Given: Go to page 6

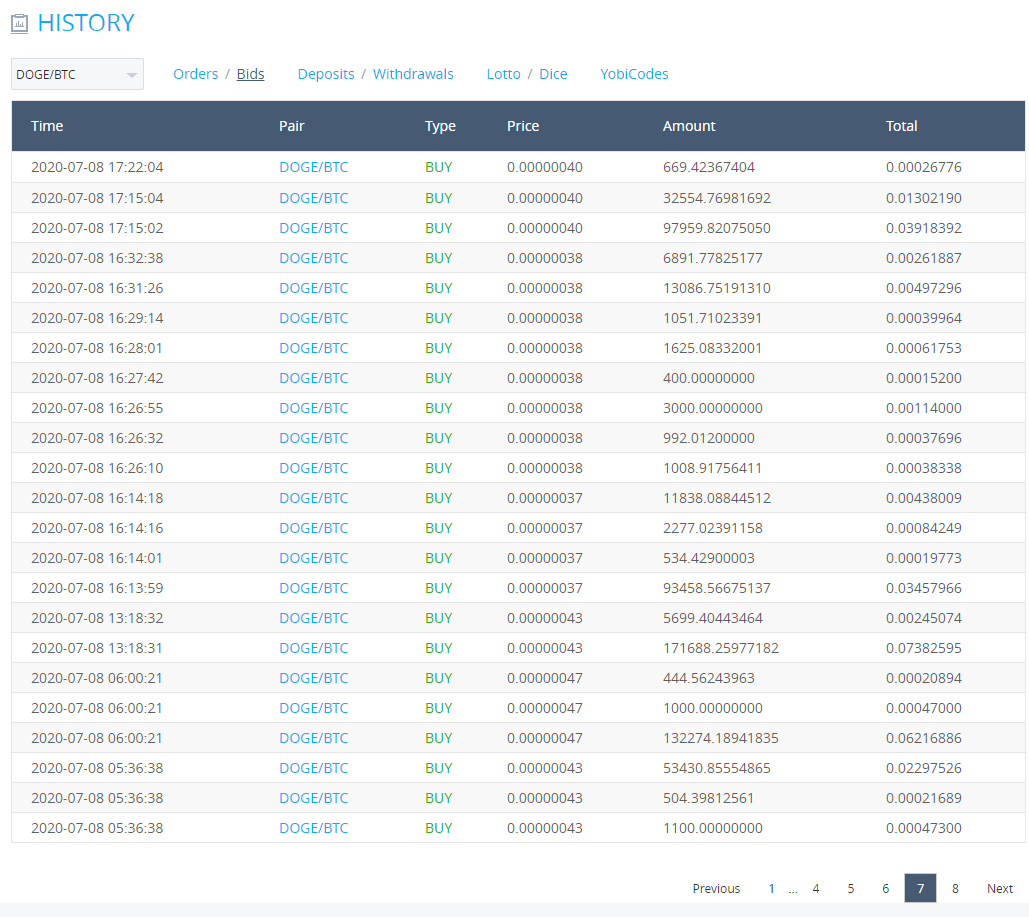Looking at the screenshot, I should (x=886, y=888).
